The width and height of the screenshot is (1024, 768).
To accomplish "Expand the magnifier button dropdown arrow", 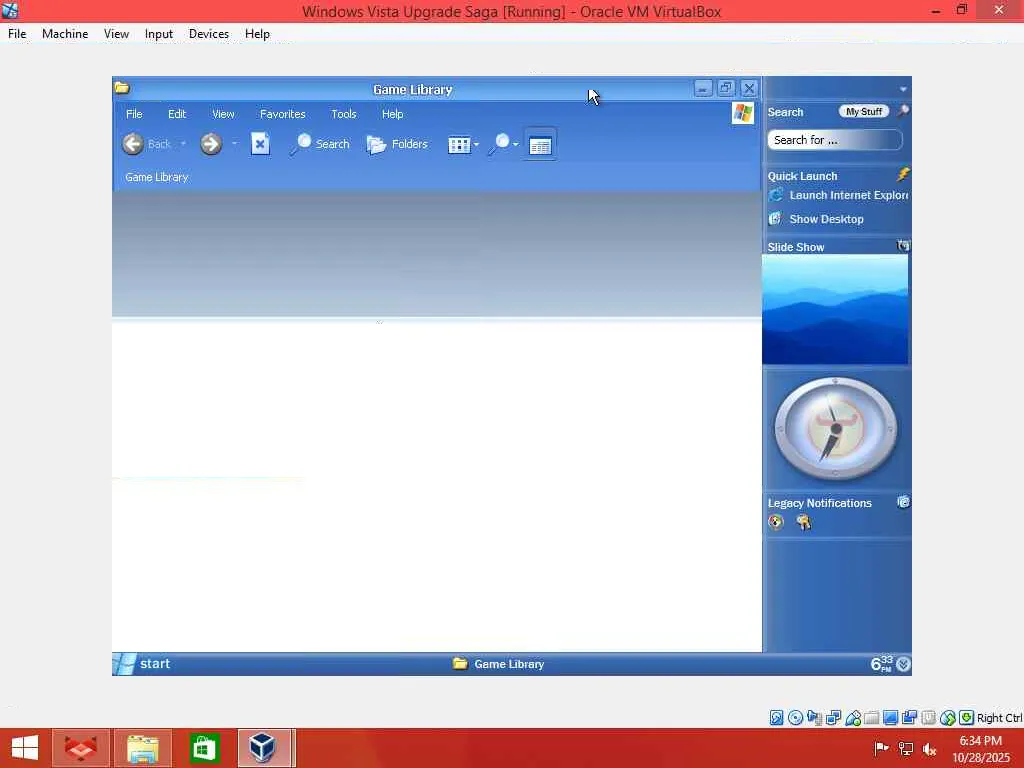I will pos(516,144).
